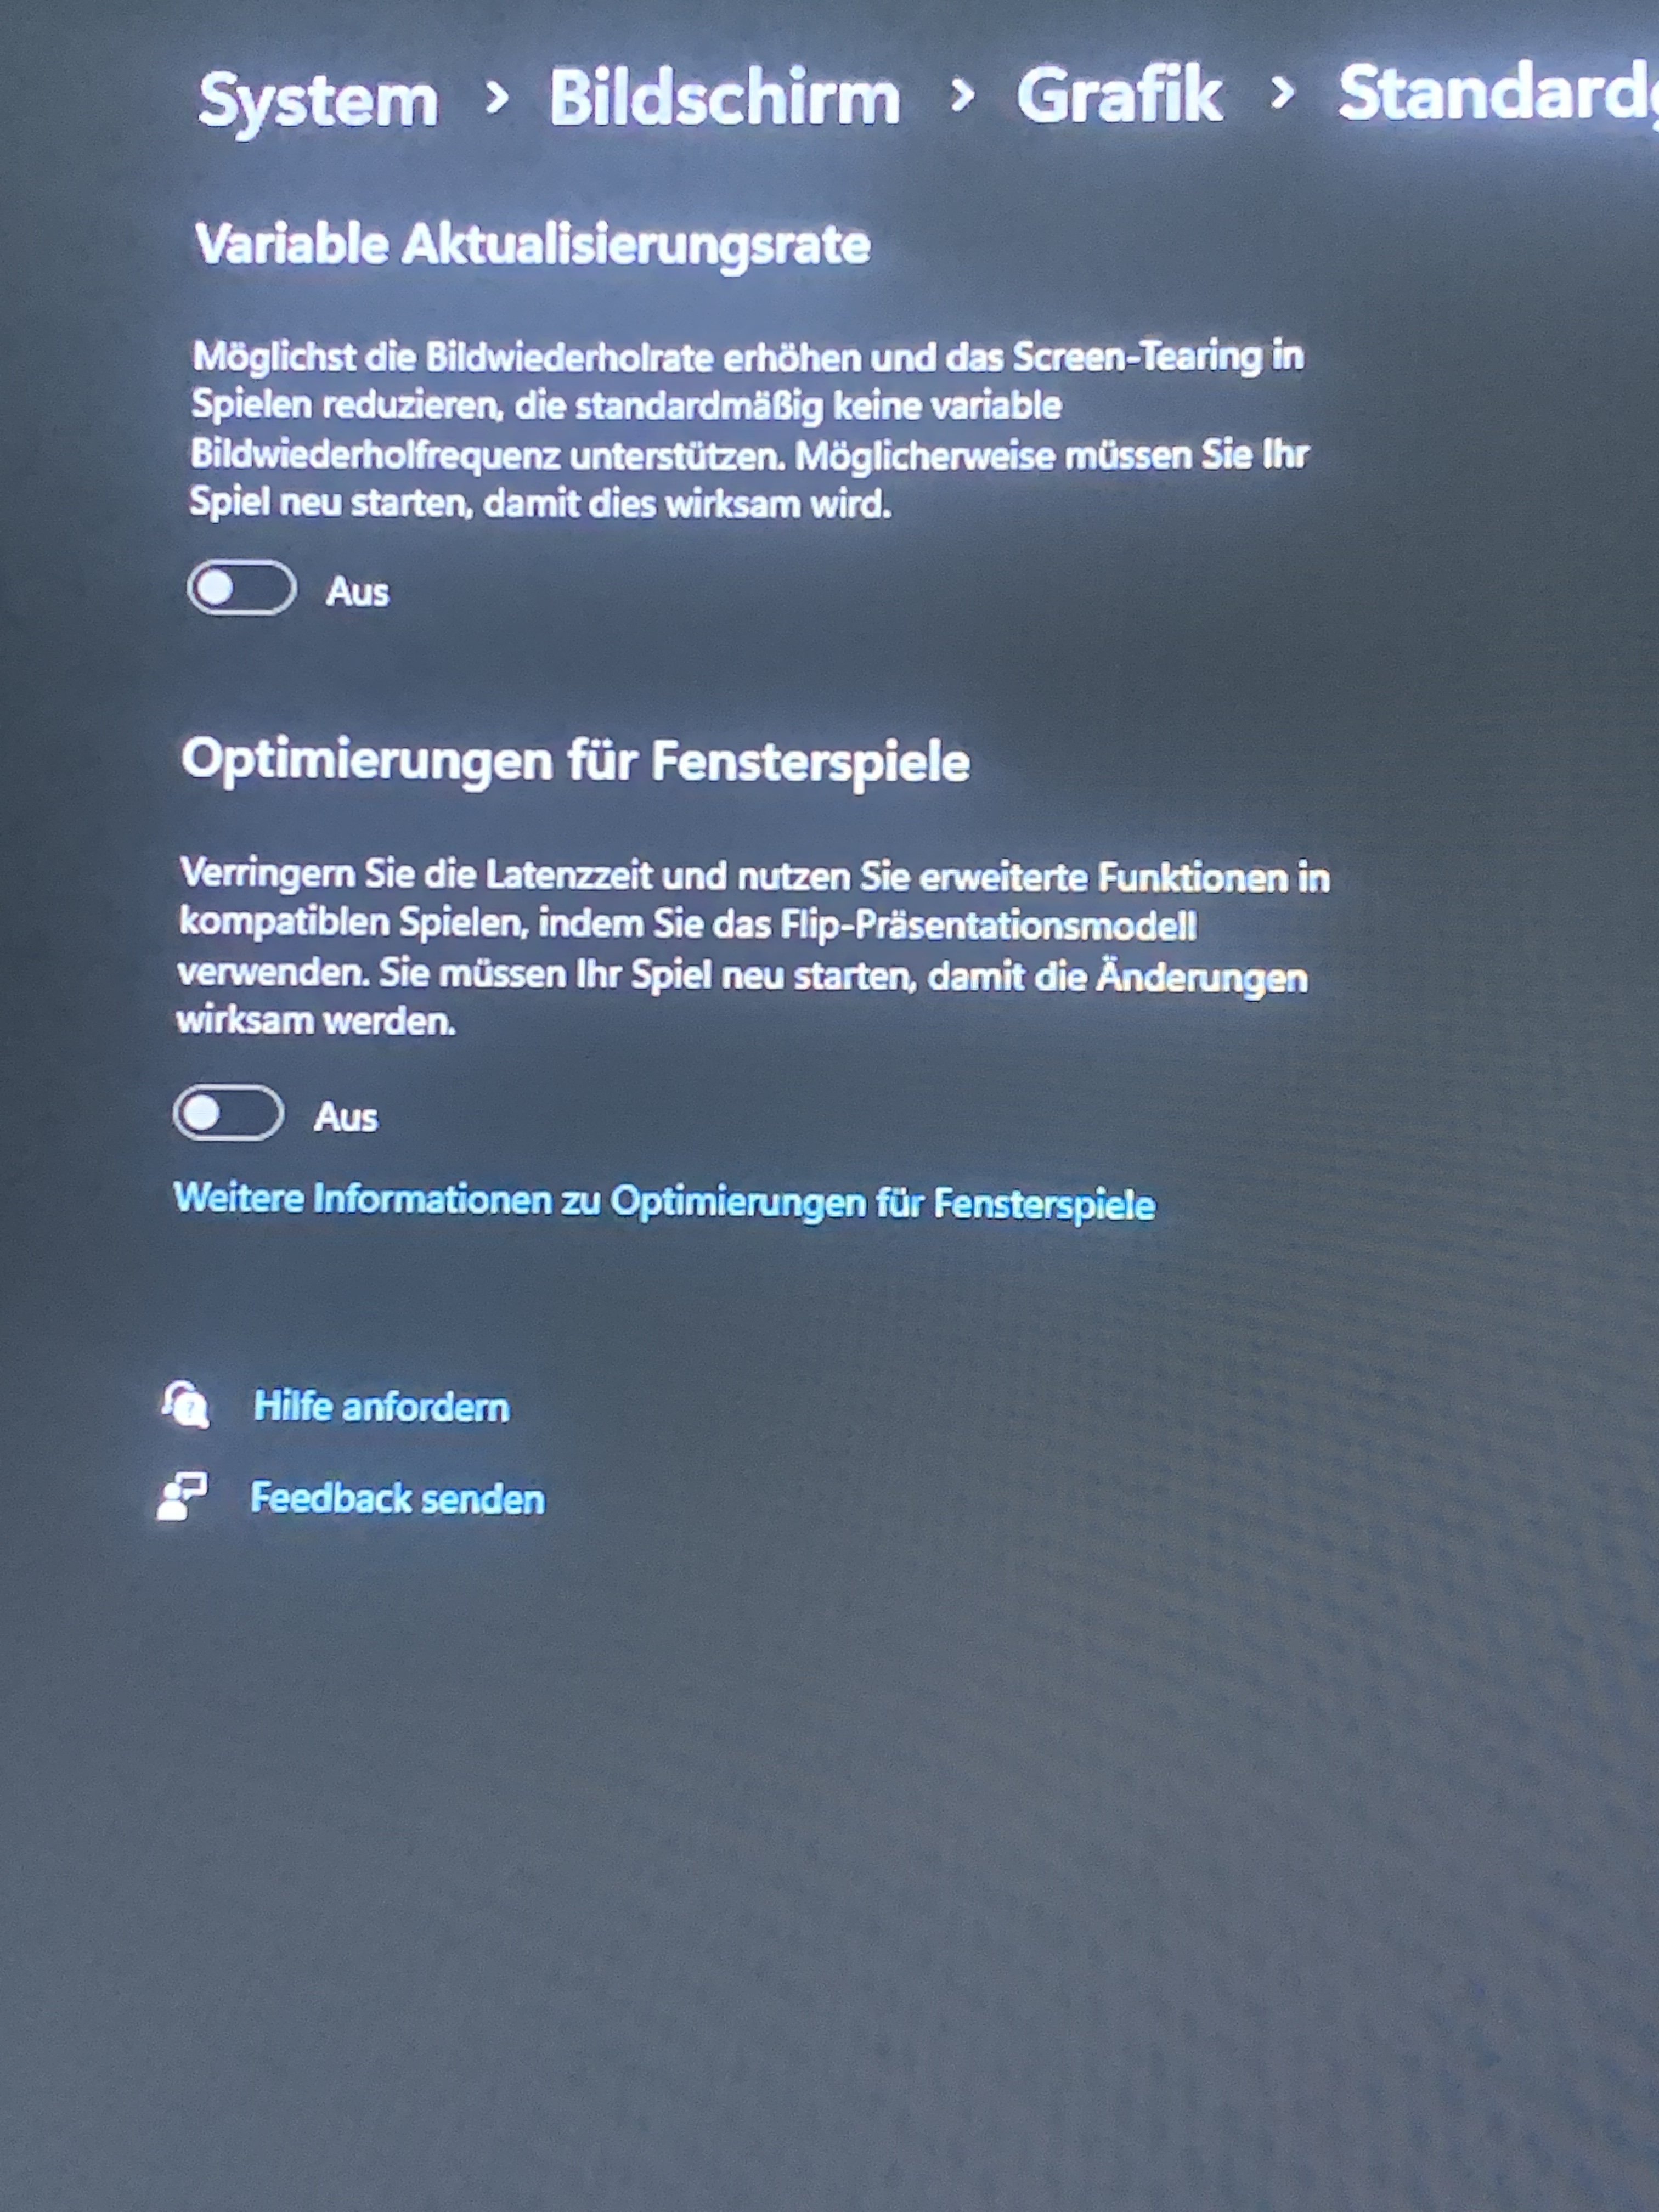Click the Hilfe anfordern headset icon

(186, 1405)
